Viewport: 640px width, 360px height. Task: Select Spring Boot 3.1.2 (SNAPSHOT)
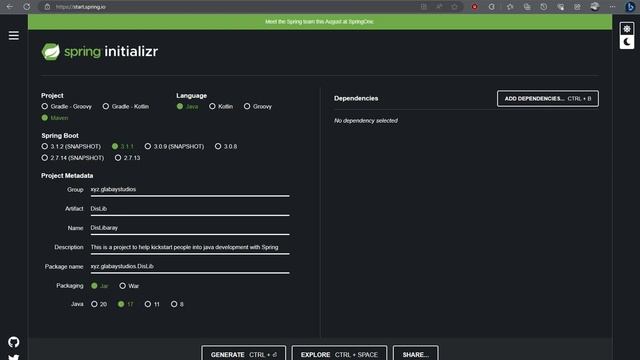click(71, 146)
